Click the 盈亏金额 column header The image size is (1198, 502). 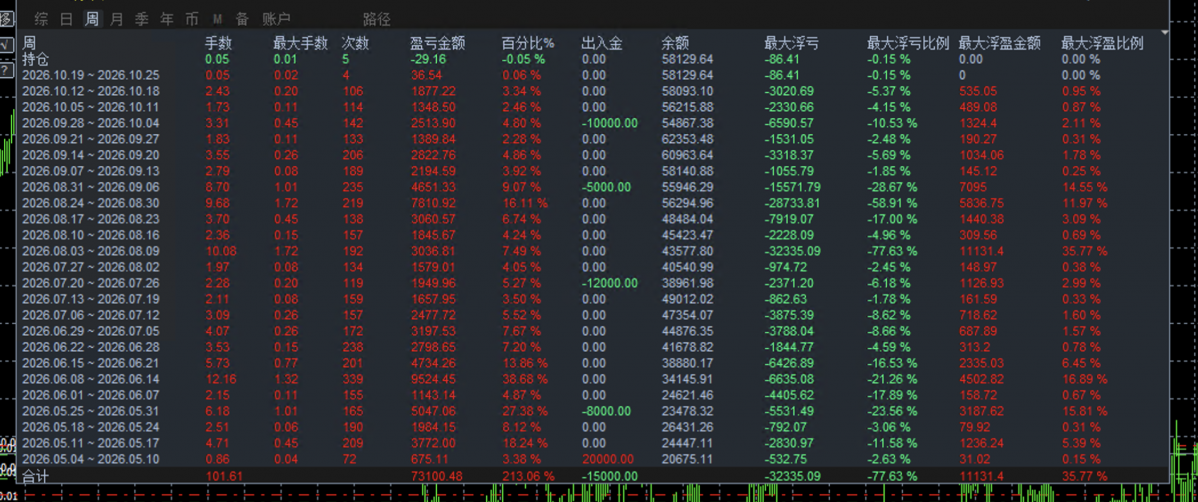437,44
